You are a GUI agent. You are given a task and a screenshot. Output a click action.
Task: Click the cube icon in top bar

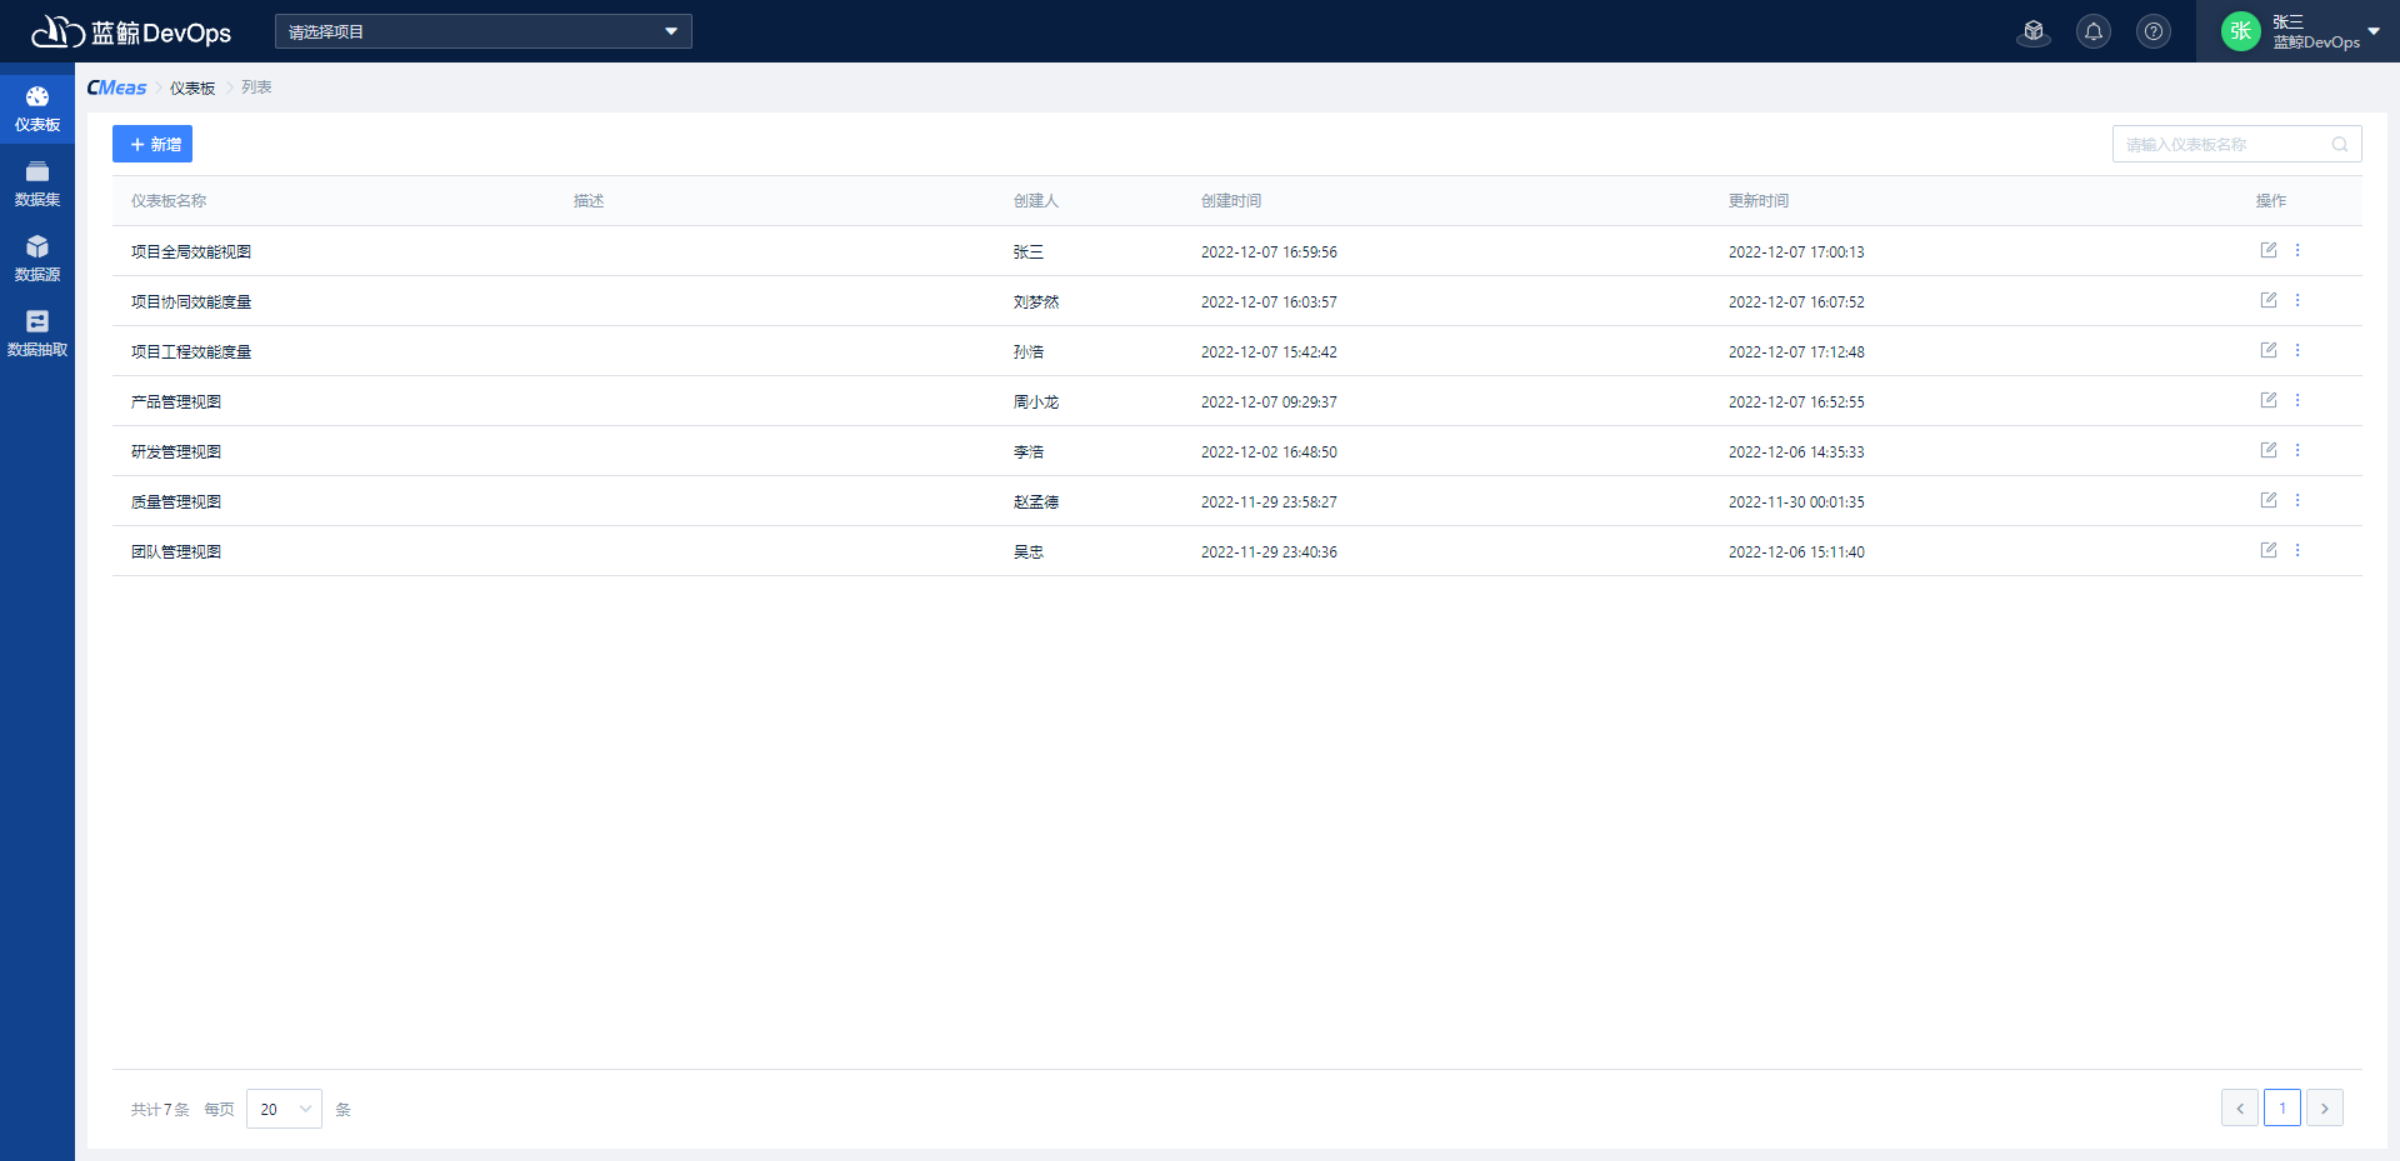2033,32
